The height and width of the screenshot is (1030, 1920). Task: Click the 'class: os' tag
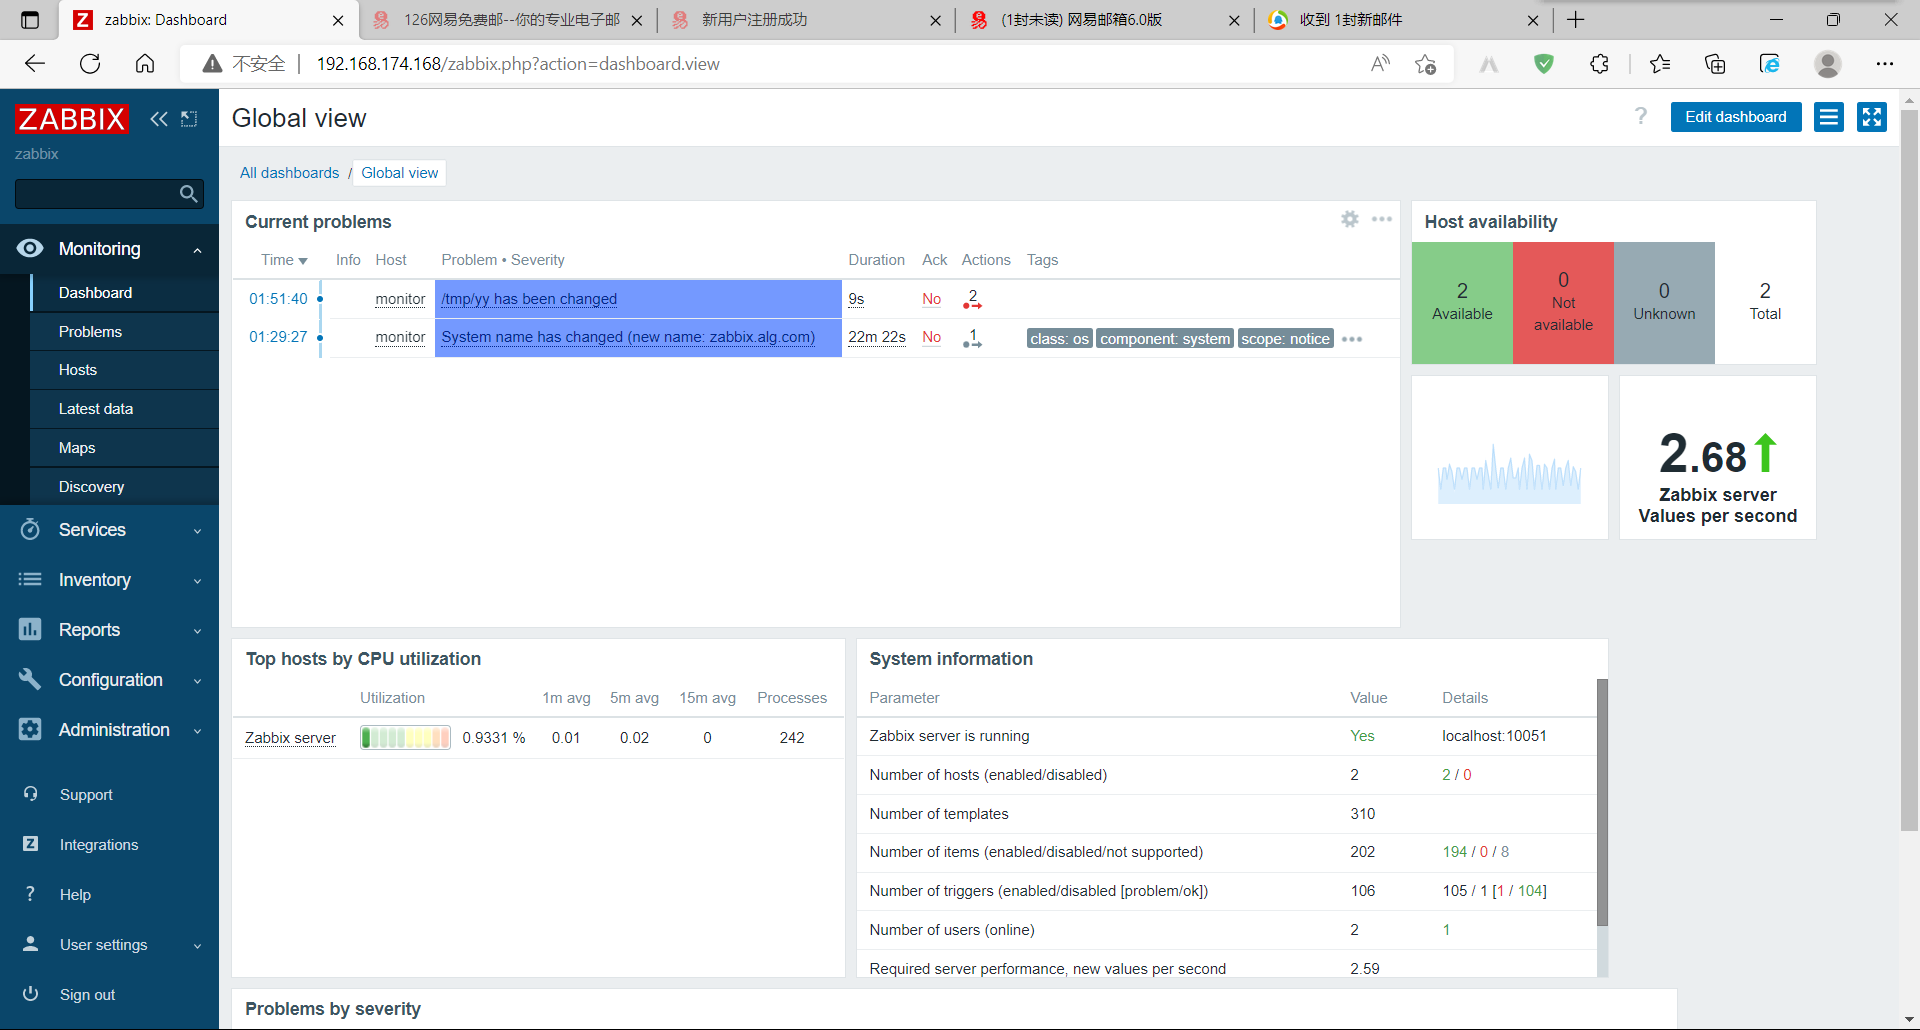tap(1059, 339)
